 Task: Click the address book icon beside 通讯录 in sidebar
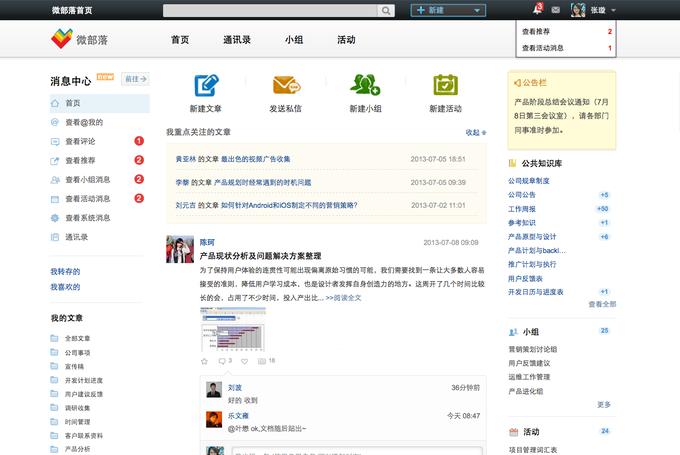55,237
